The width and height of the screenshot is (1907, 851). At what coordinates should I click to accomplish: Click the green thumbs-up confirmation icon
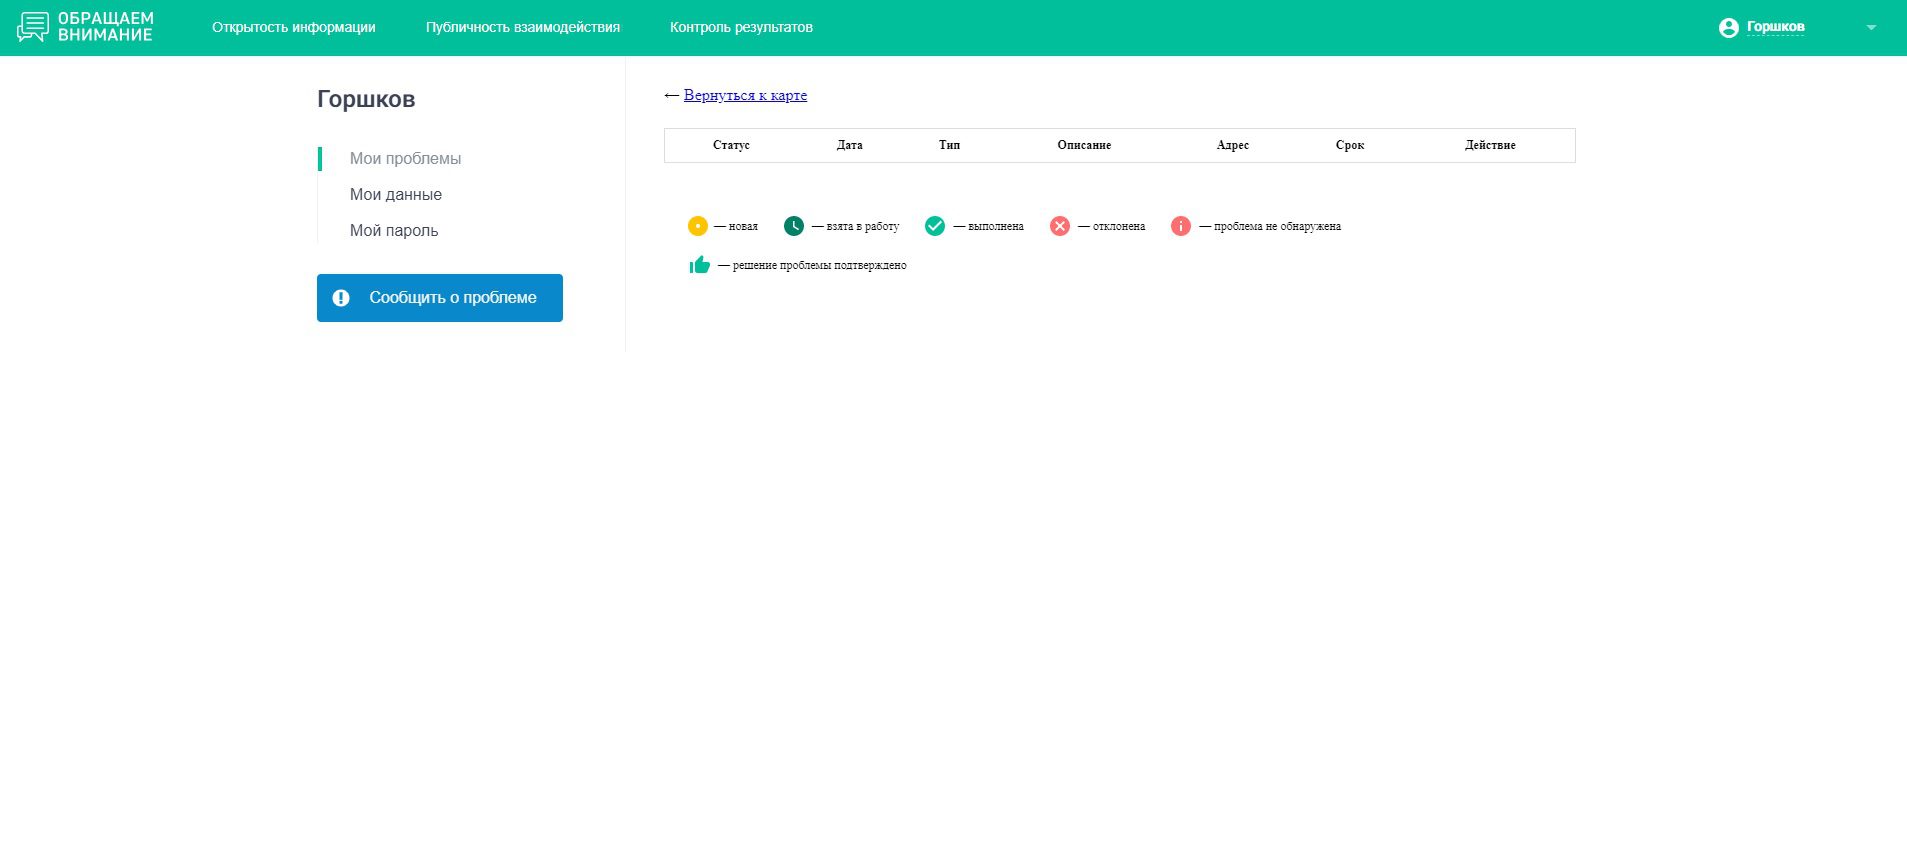click(x=699, y=265)
